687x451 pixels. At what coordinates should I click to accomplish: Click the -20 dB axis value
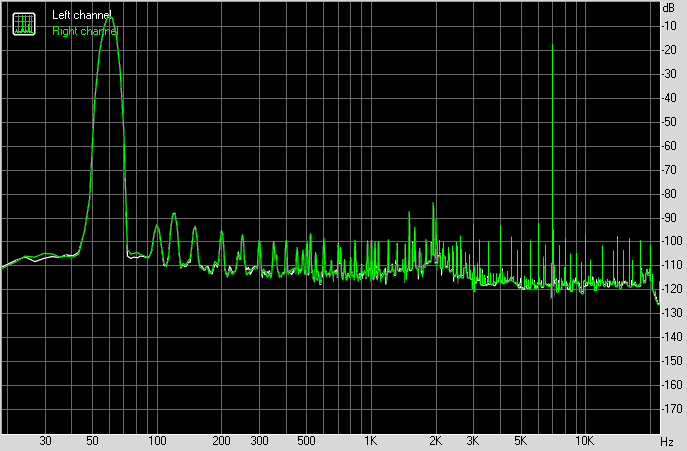(669, 50)
